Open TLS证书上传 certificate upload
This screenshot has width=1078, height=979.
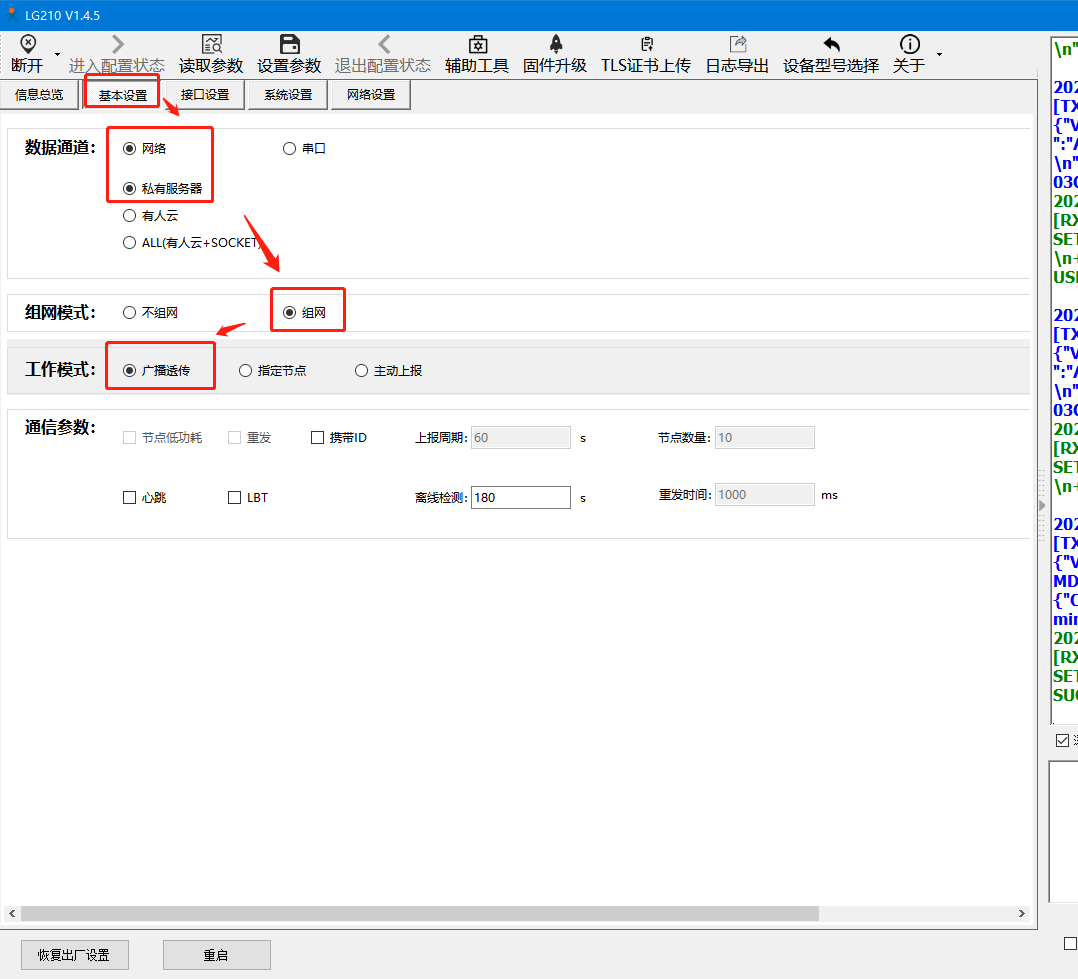(x=646, y=45)
